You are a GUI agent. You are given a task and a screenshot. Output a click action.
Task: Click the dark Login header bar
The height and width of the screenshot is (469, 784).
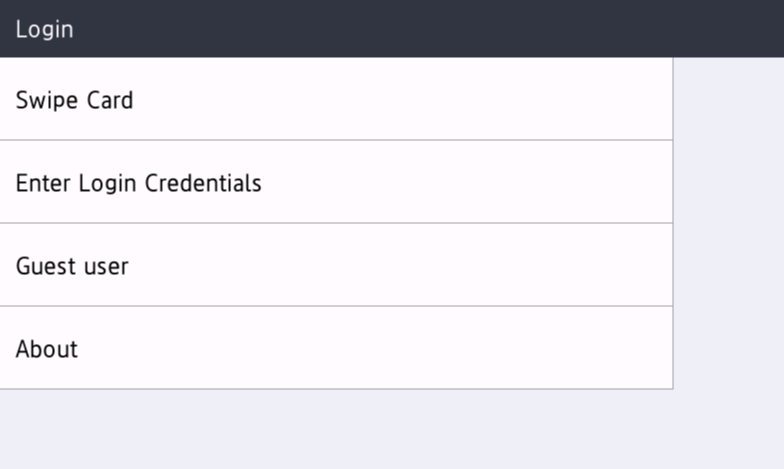click(x=400, y=28)
